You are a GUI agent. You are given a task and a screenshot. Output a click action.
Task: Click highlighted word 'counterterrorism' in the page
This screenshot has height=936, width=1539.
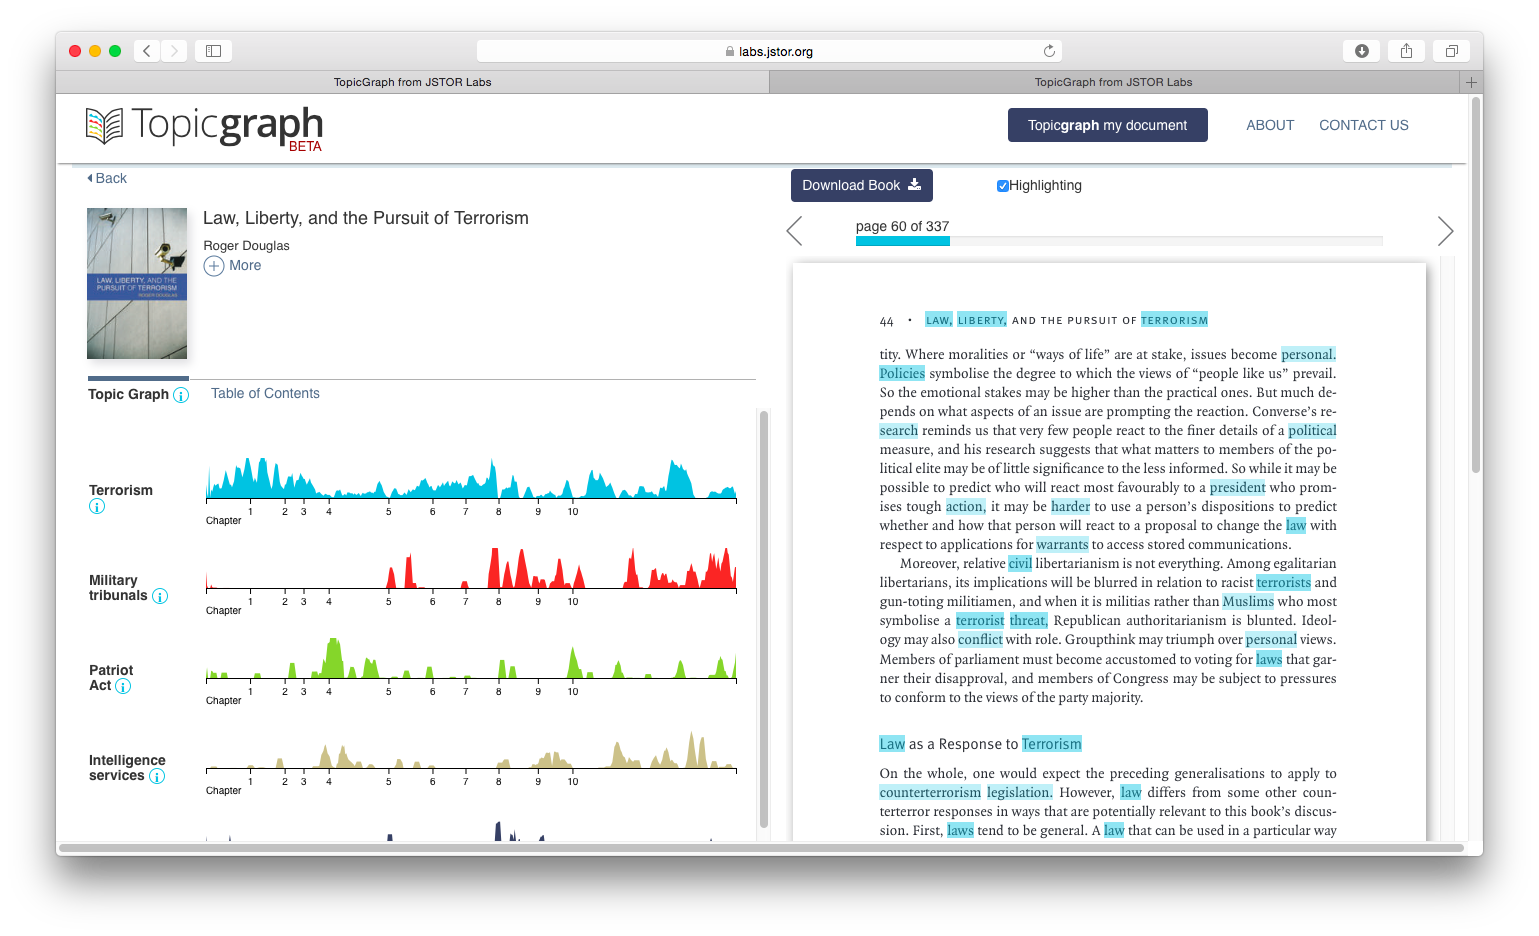(x=930, y=792)
